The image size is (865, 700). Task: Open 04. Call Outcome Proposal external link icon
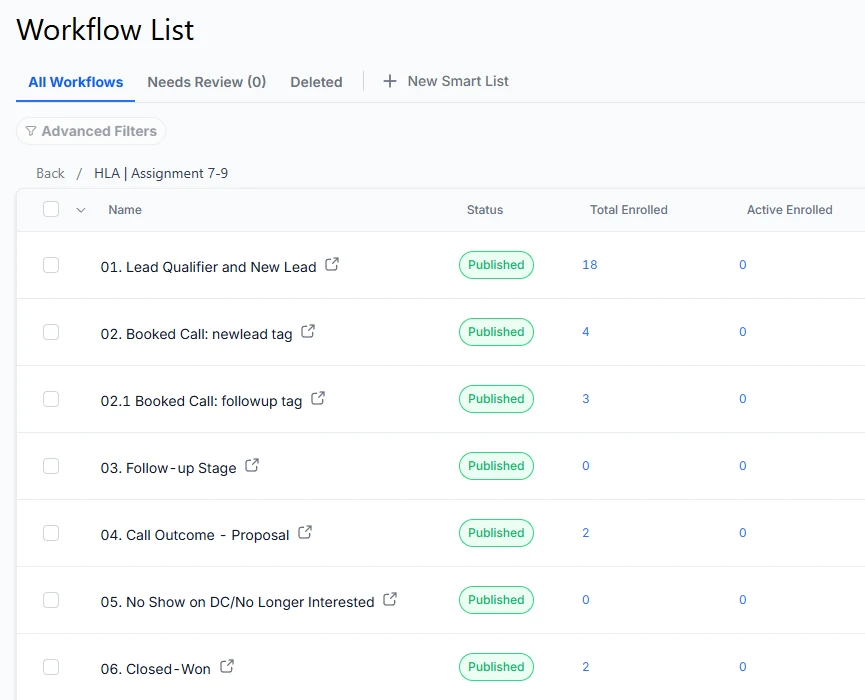[x=305, y=532]
